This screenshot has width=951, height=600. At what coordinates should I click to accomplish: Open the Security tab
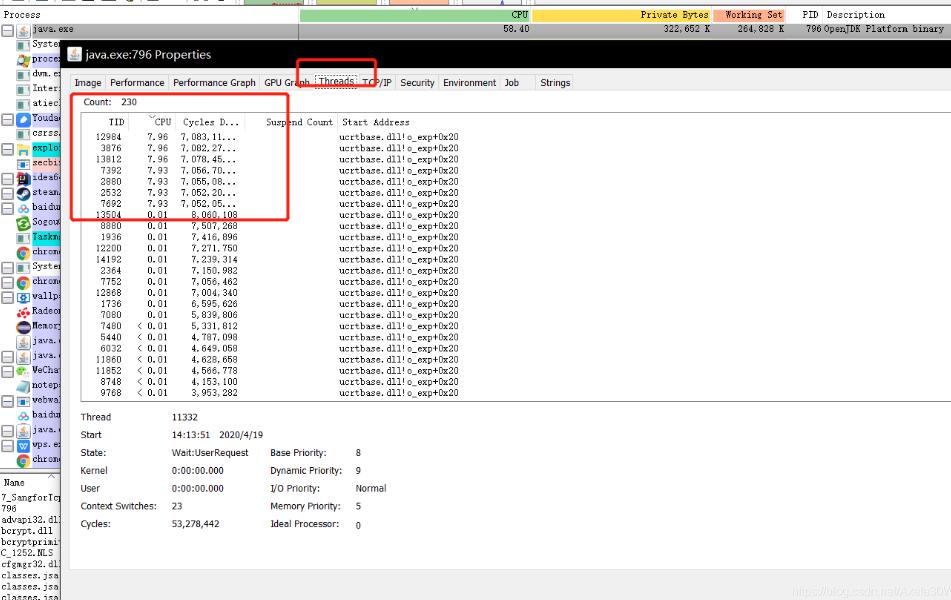[417, 83]
